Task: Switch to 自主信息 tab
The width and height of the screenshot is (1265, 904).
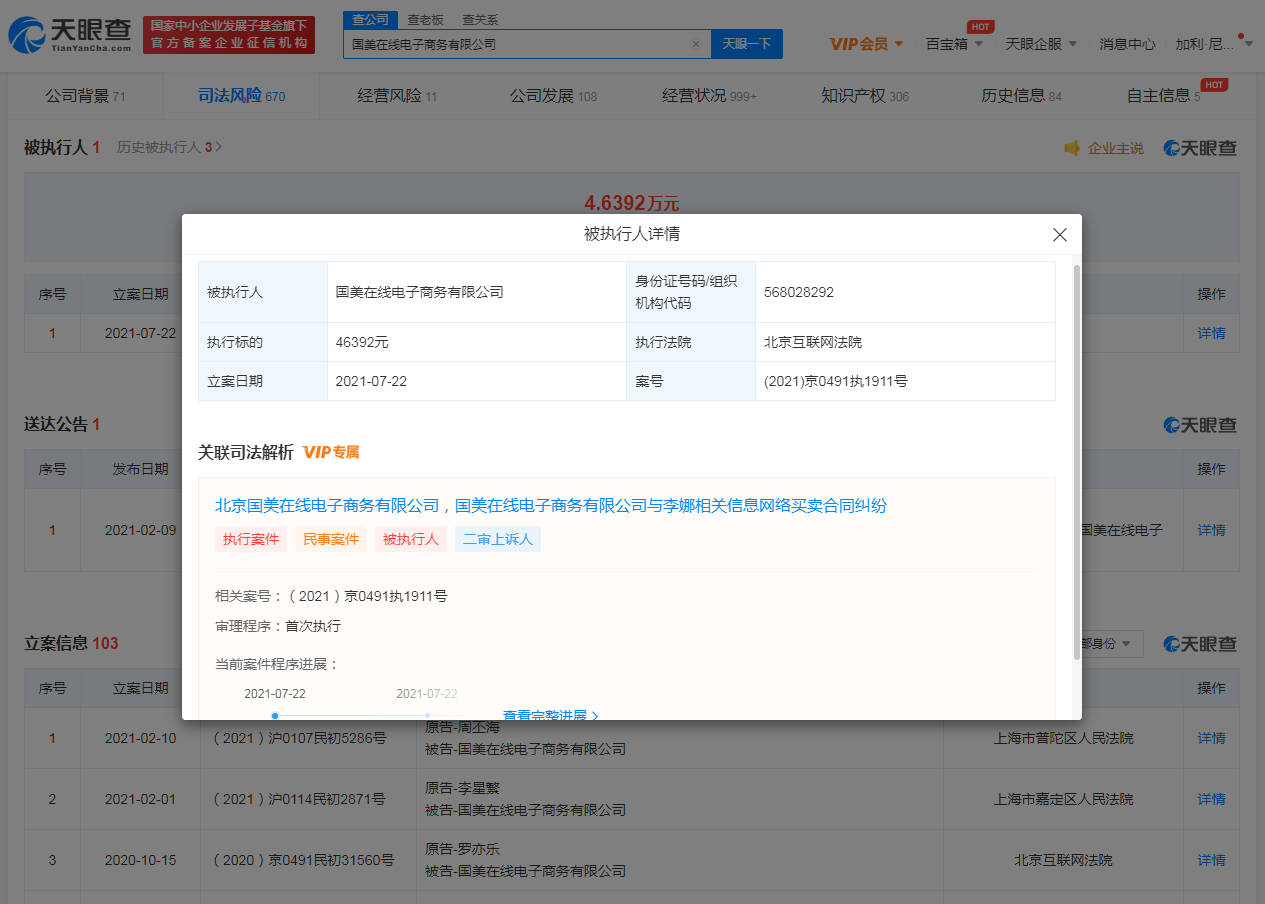Action: click(x=1163, y=96)
